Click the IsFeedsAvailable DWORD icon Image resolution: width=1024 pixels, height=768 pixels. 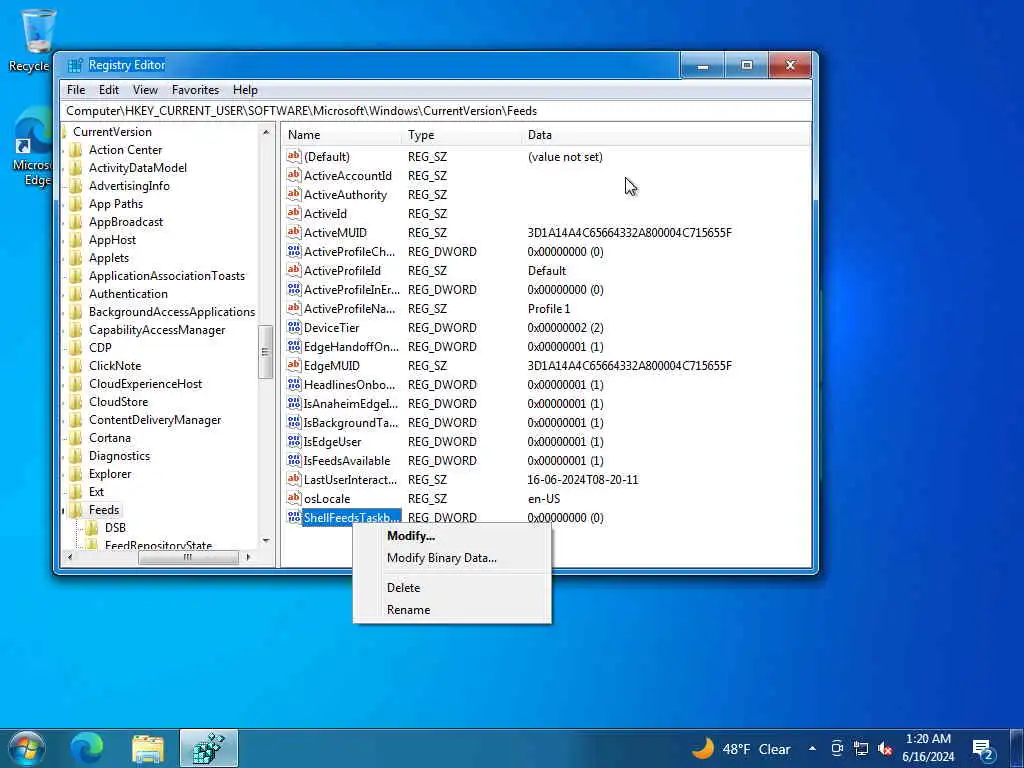pyautogui.click(x=294, y=460)
